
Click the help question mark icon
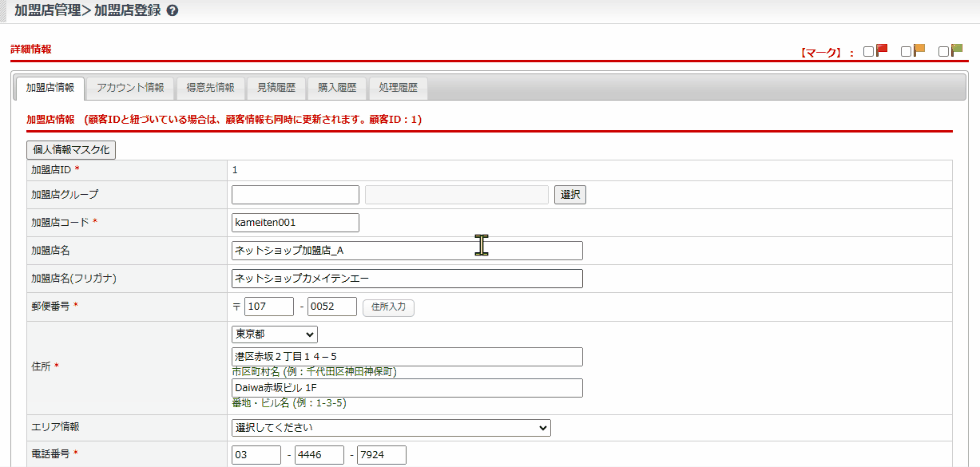[172, 11]
